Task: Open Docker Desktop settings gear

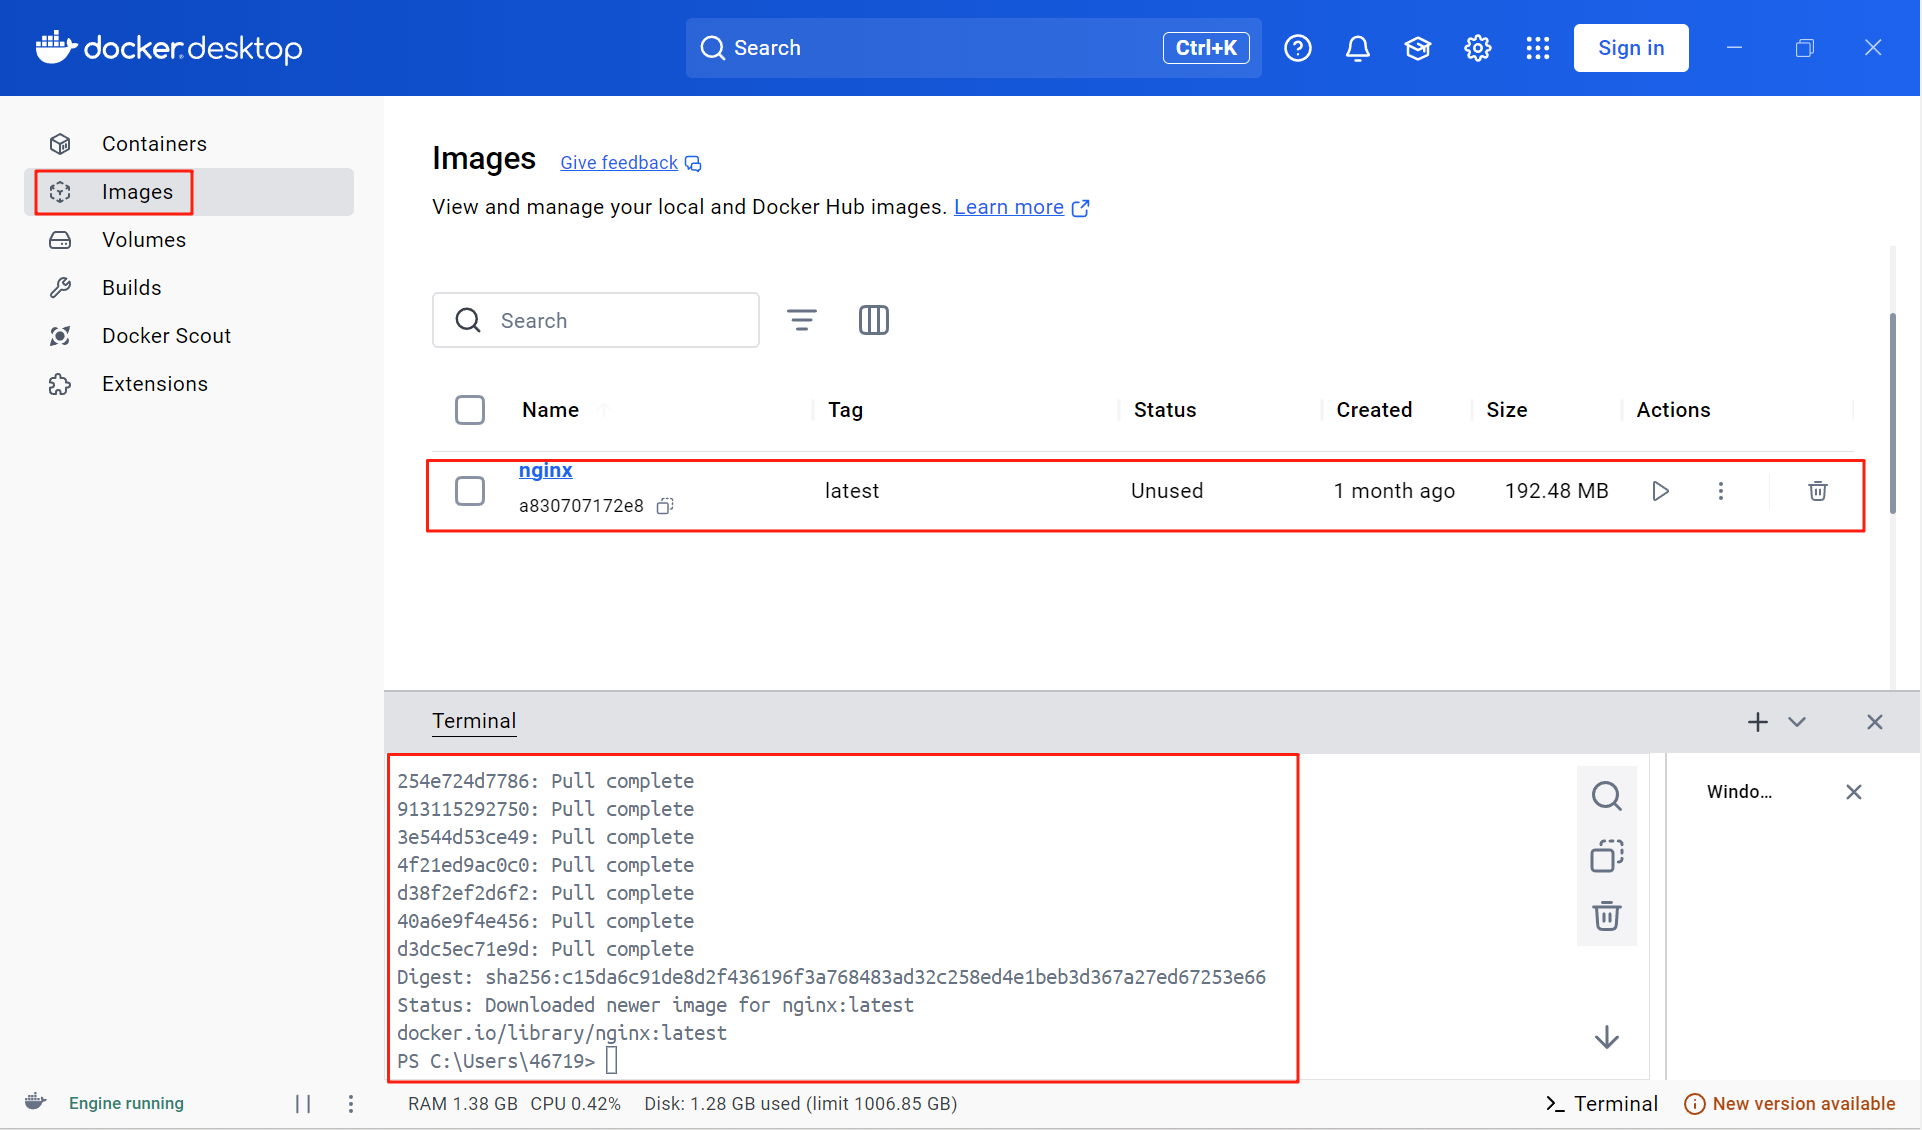Action: tap(1477, 48)
